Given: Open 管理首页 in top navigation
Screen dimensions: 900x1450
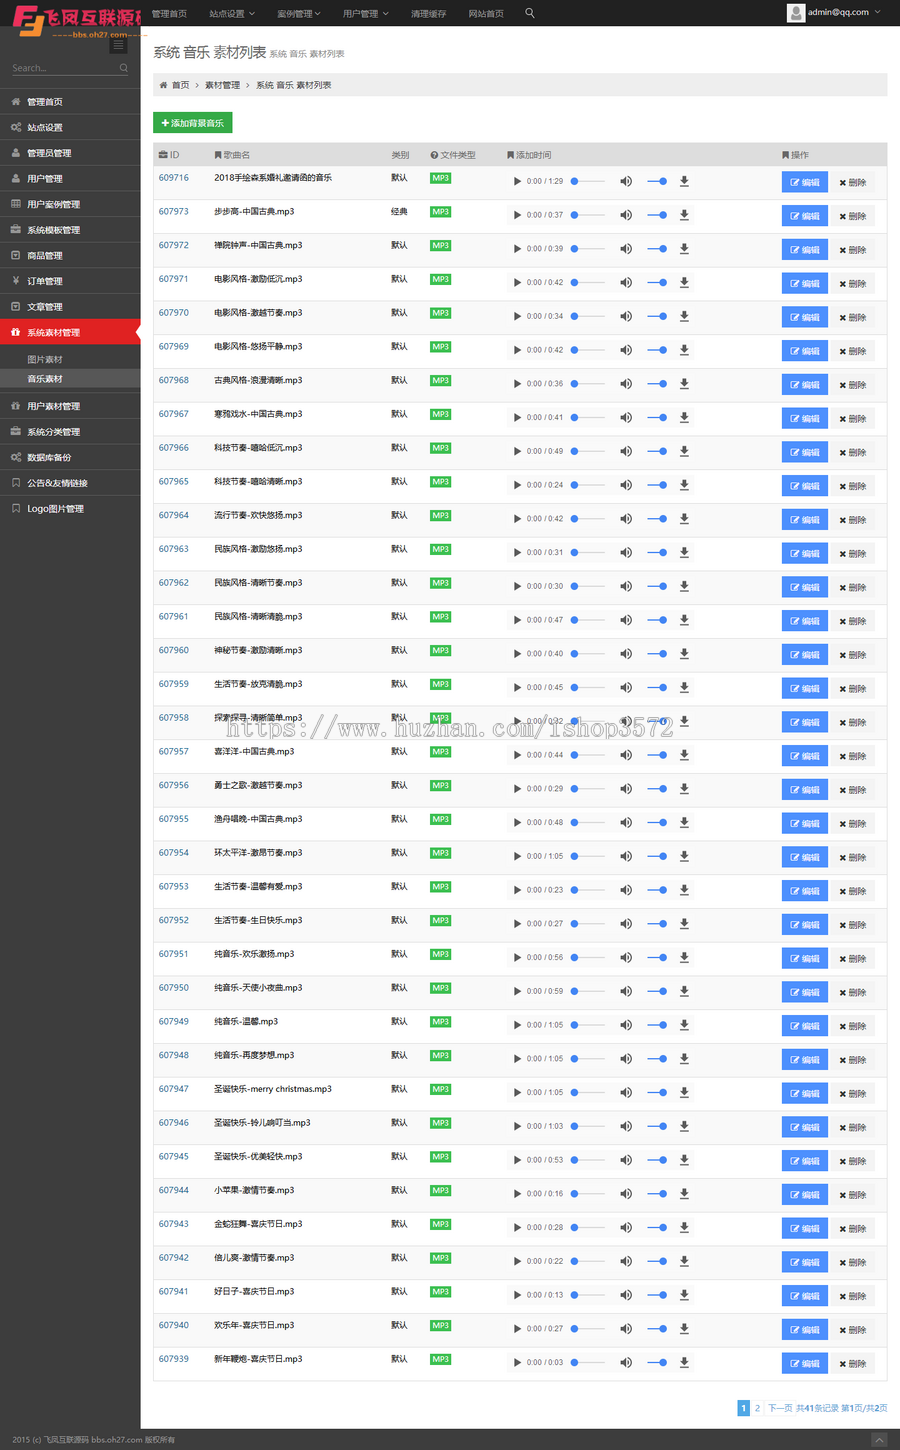Looking at the screenshot, I should pyautogui.click(x=169, y=14).
